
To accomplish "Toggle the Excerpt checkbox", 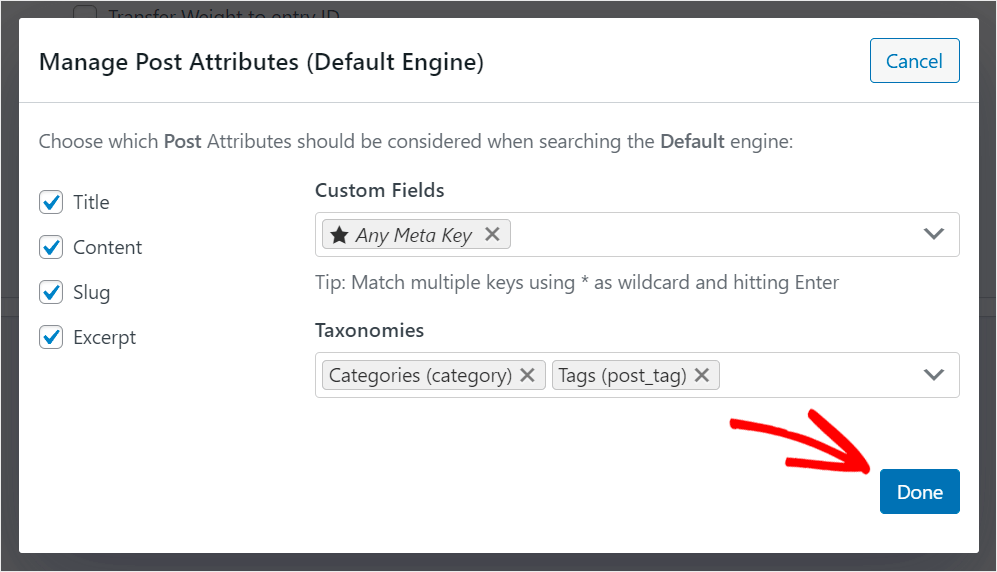I will 51,337.
